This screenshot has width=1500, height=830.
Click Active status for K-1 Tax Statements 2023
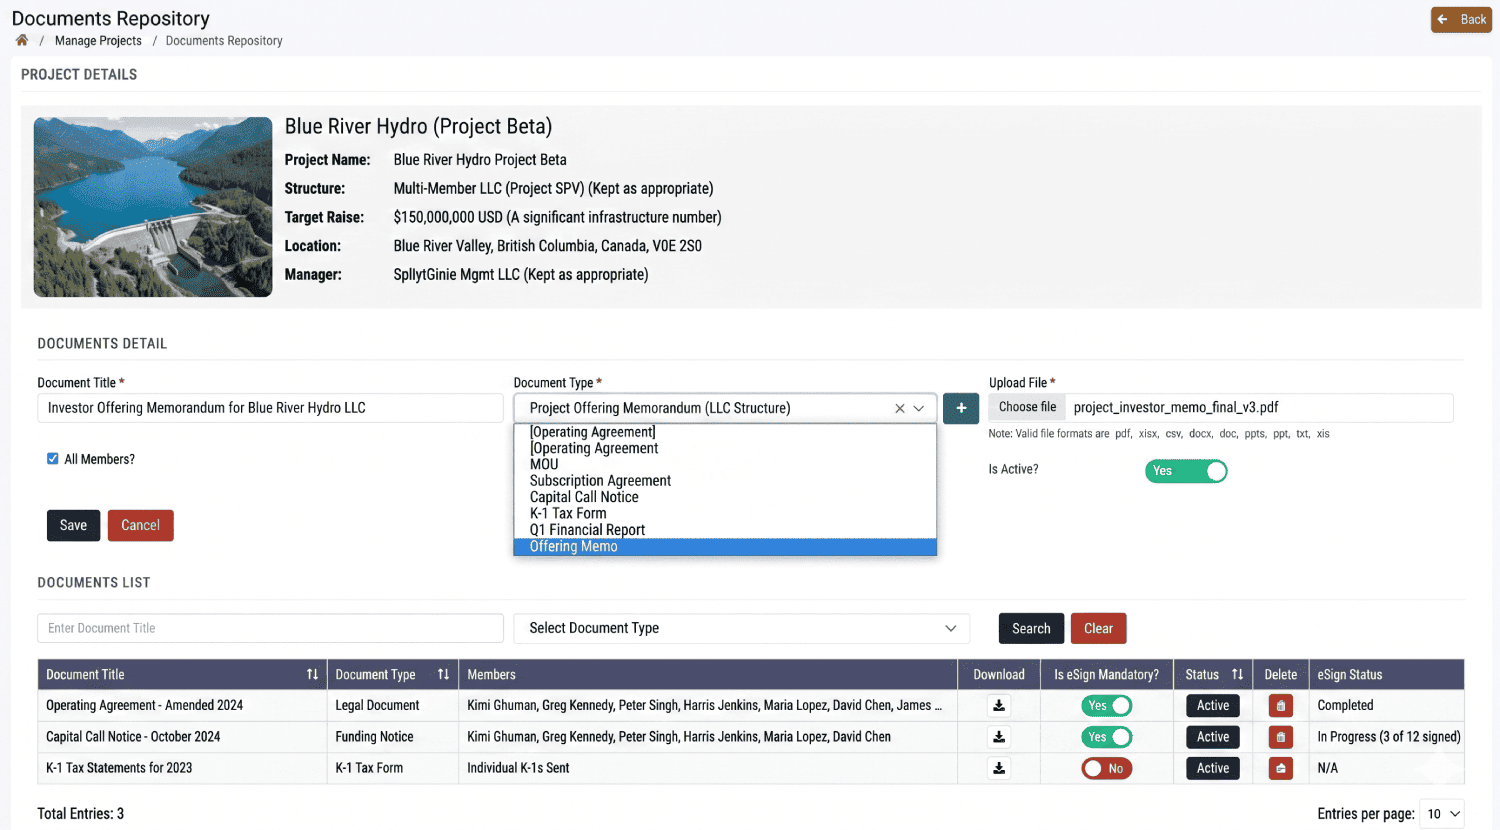coord(1213,768)
